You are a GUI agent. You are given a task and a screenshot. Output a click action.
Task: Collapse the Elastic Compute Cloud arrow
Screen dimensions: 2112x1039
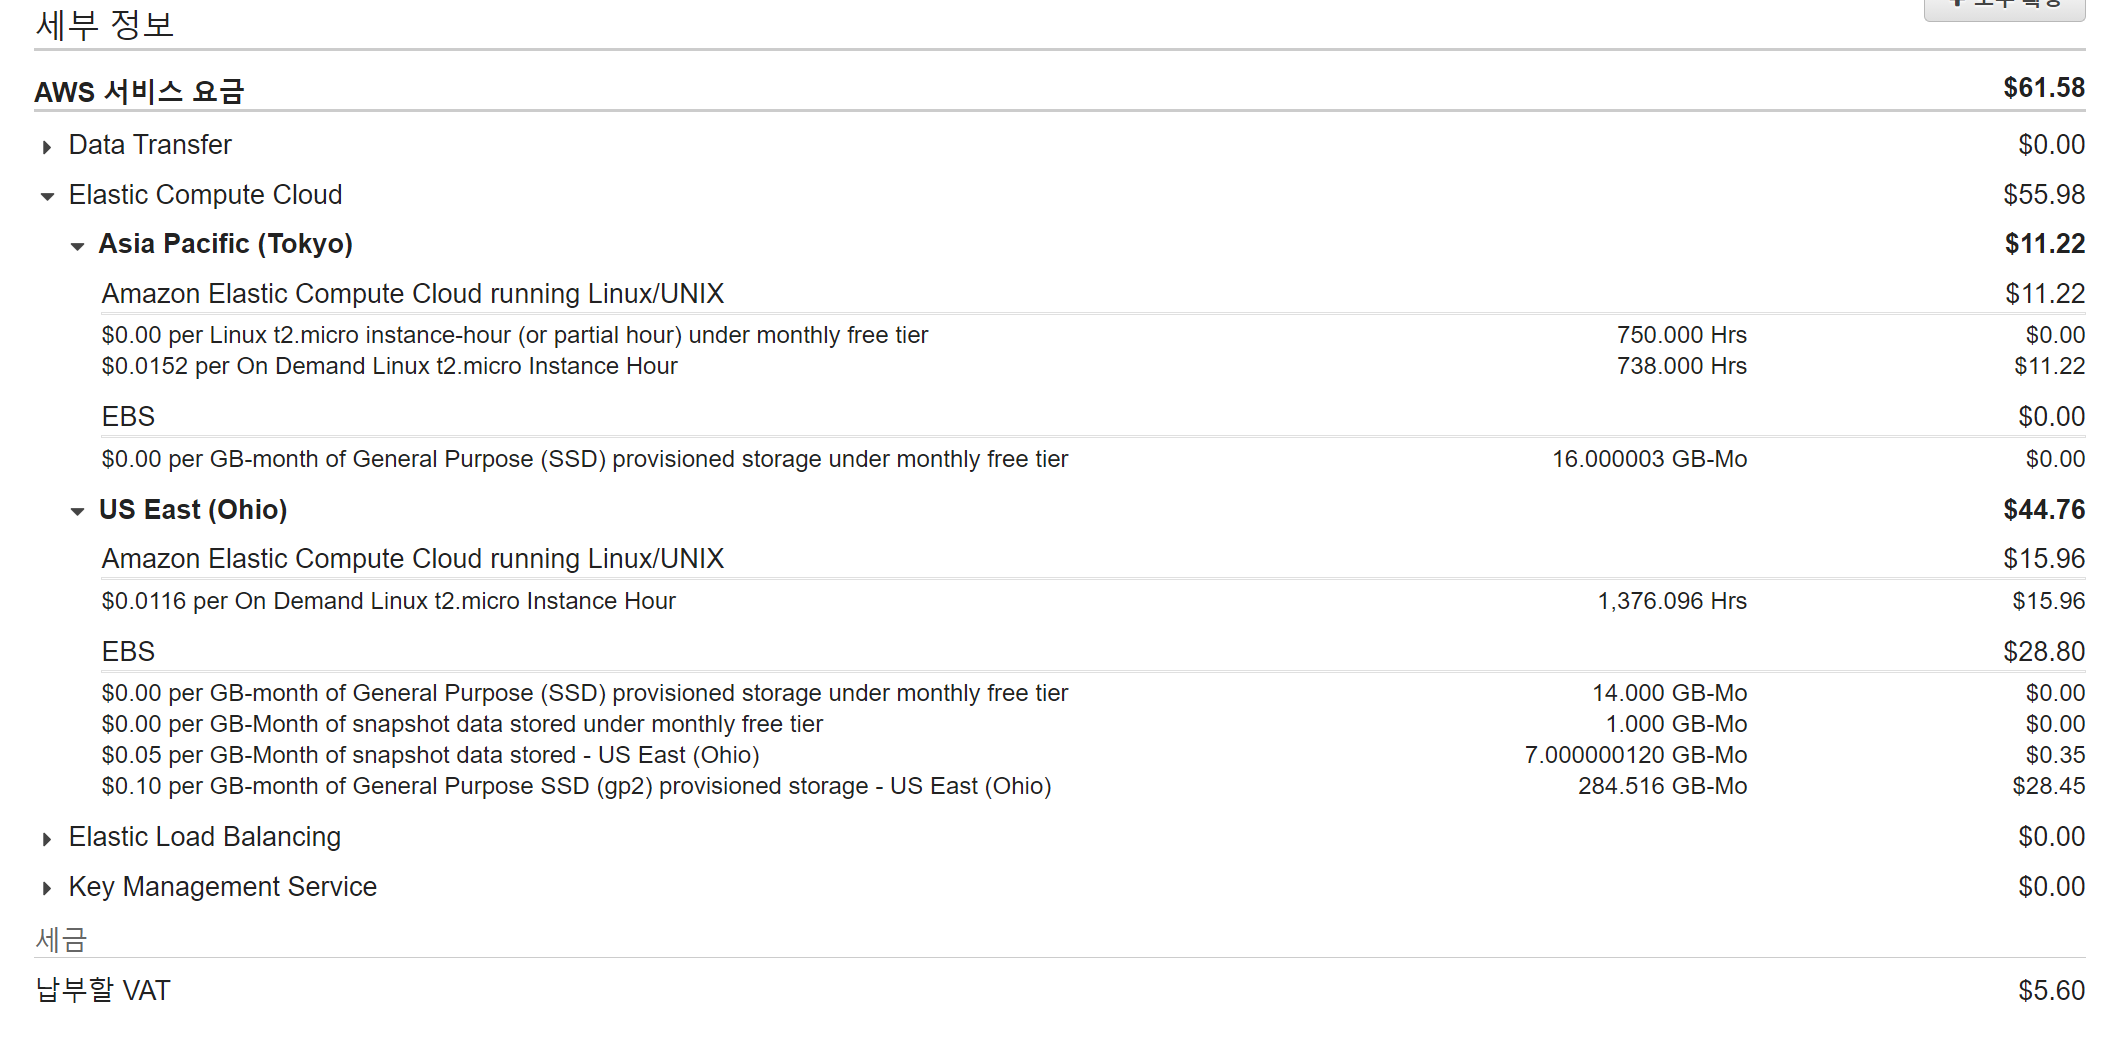(47, 197)
